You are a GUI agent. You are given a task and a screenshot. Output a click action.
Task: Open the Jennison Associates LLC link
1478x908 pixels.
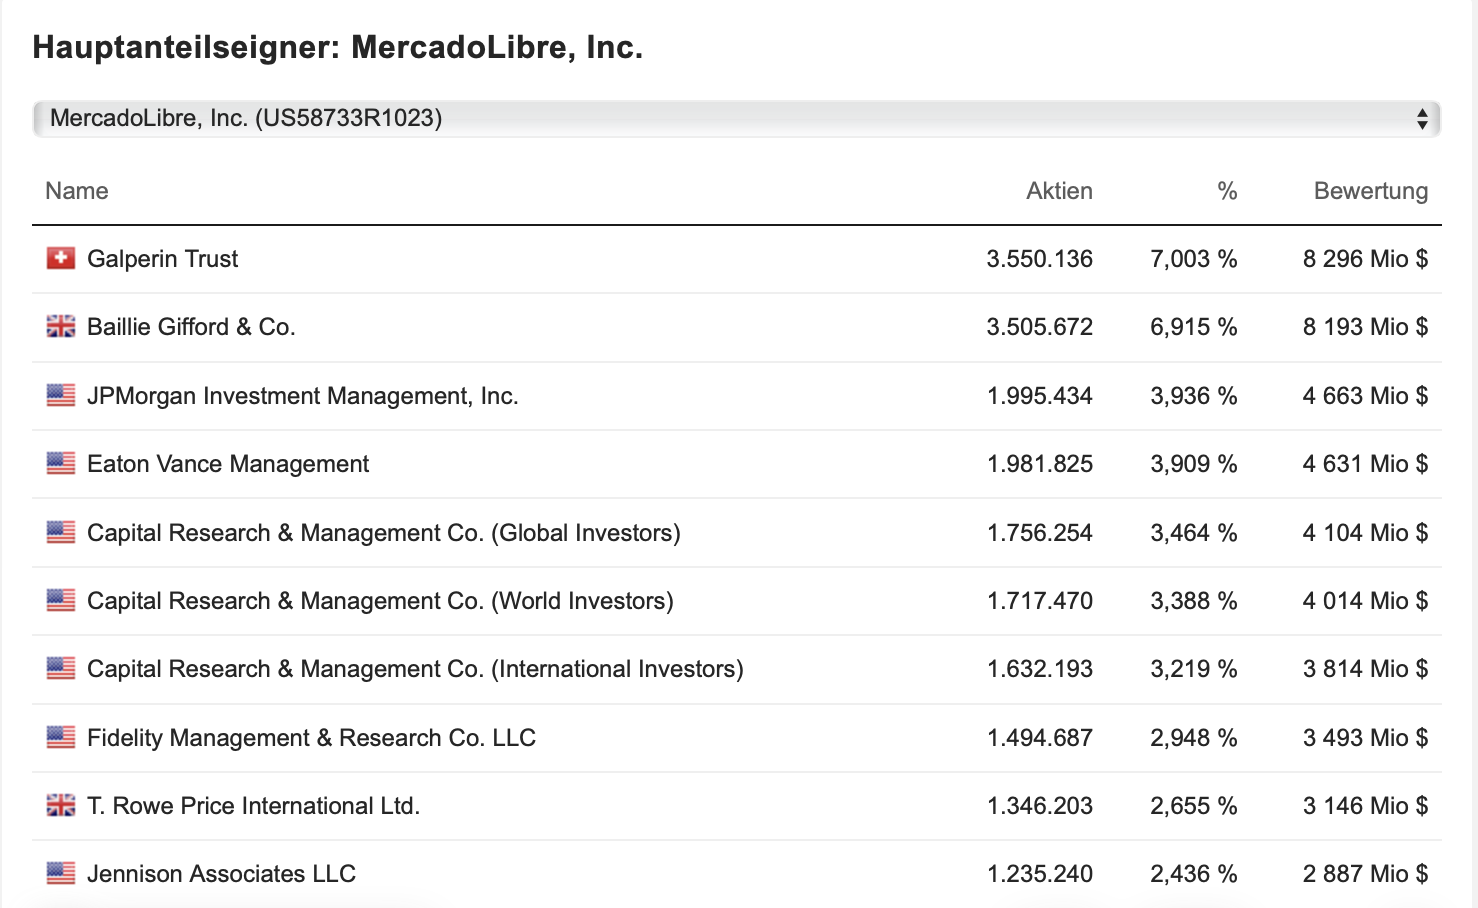pyautogui.click(x=221, y=874)
